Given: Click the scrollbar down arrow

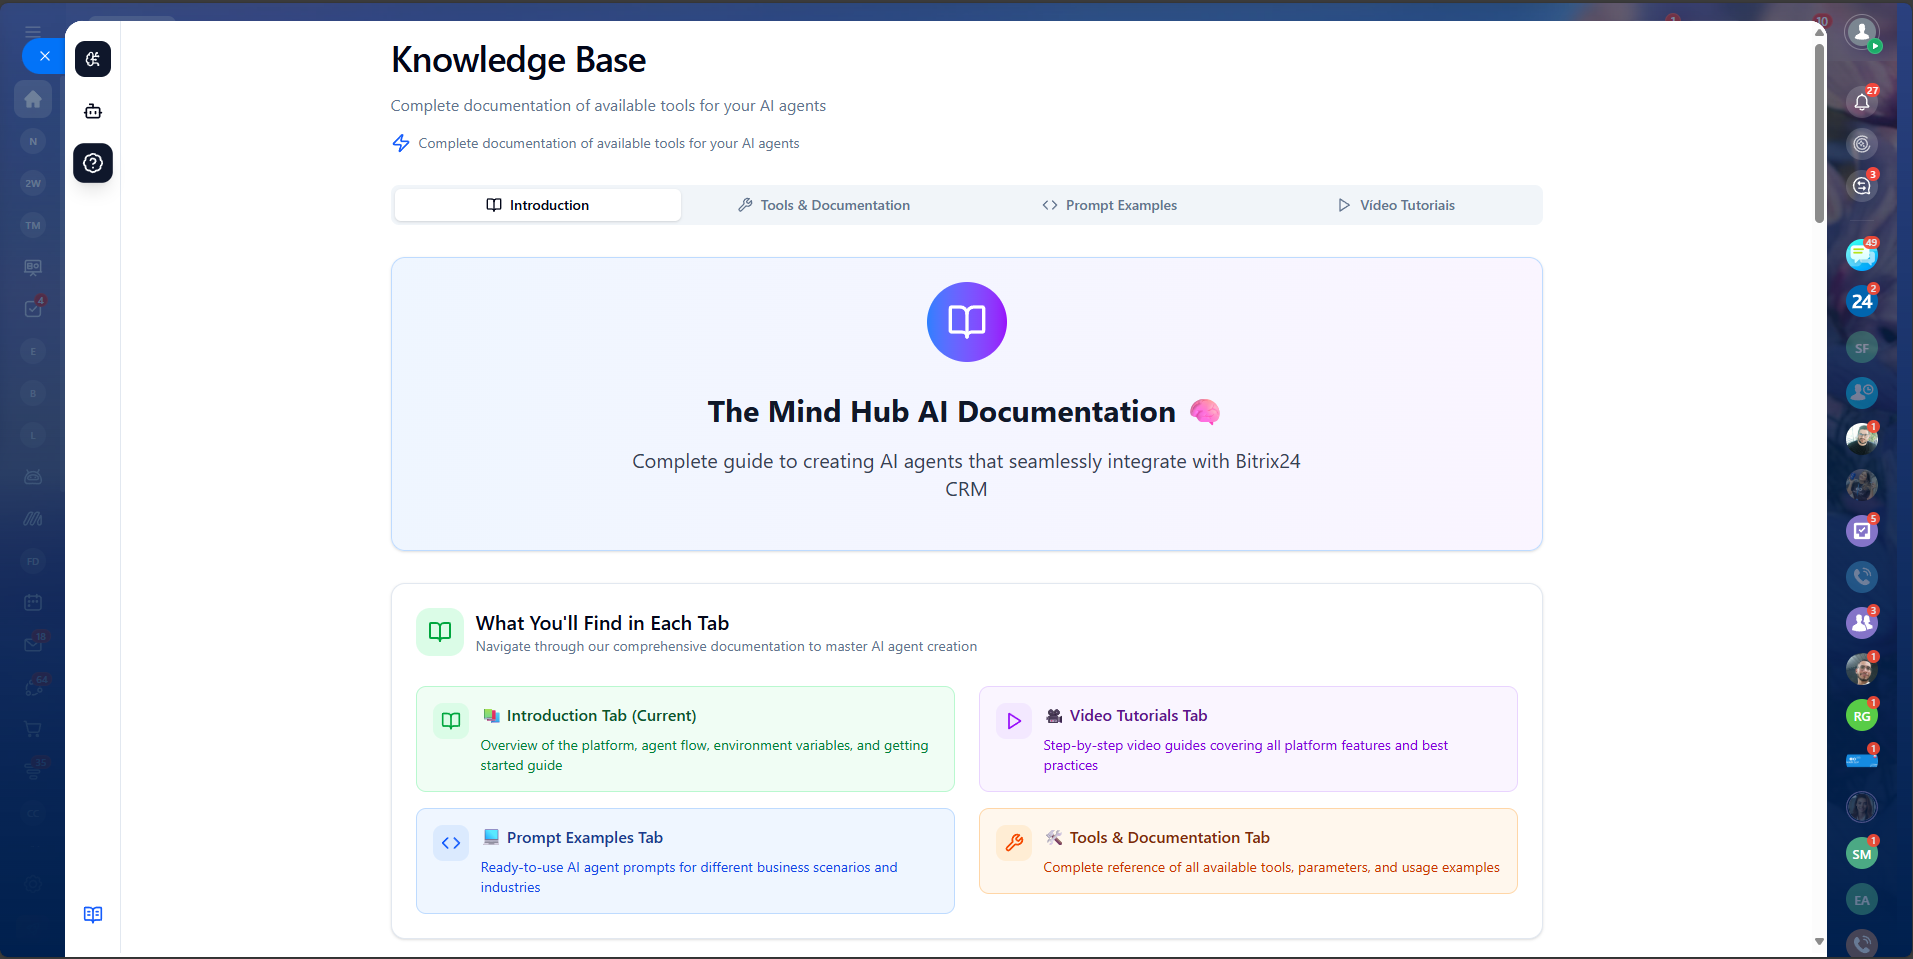Looking at the screenshot, I should (1819, 941).
